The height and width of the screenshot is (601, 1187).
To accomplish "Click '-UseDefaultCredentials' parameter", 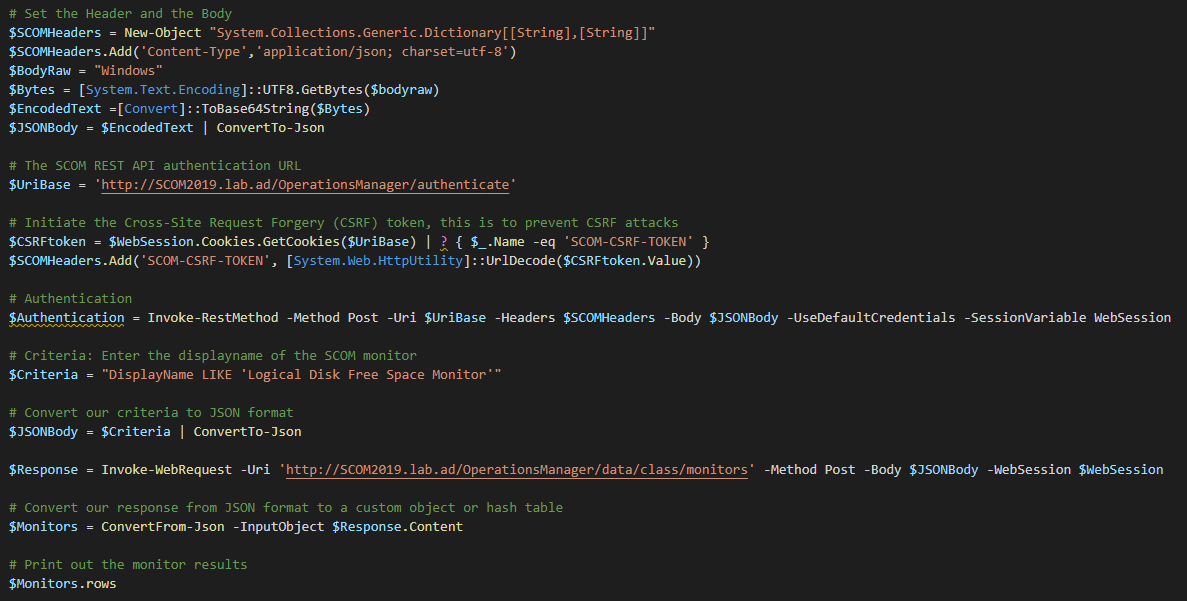I will pyautogui.click(x=871, y=318).
